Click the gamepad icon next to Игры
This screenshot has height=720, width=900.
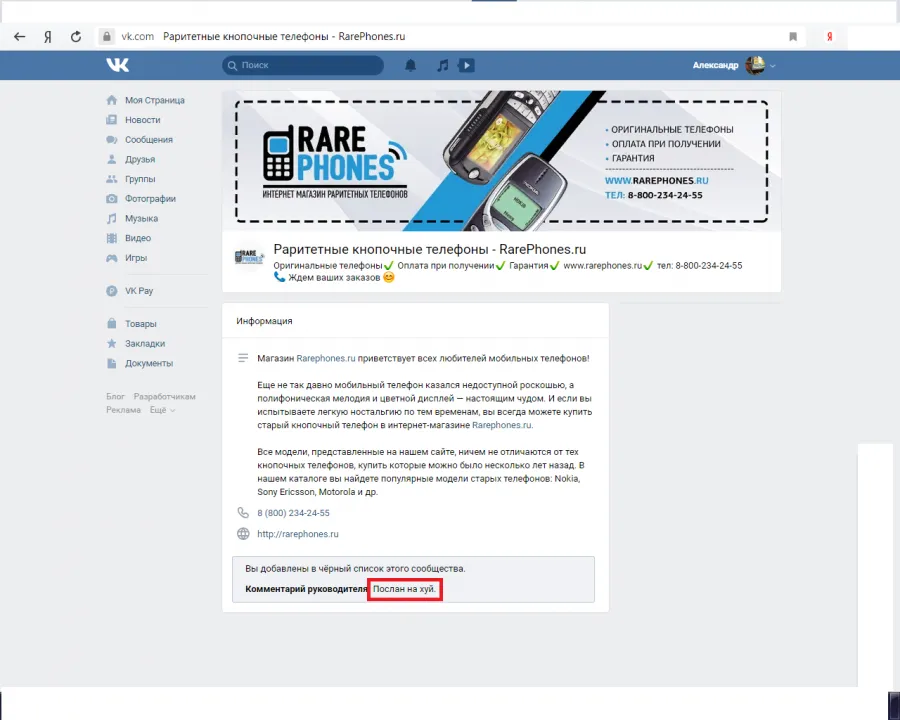[x=111, y=258]
